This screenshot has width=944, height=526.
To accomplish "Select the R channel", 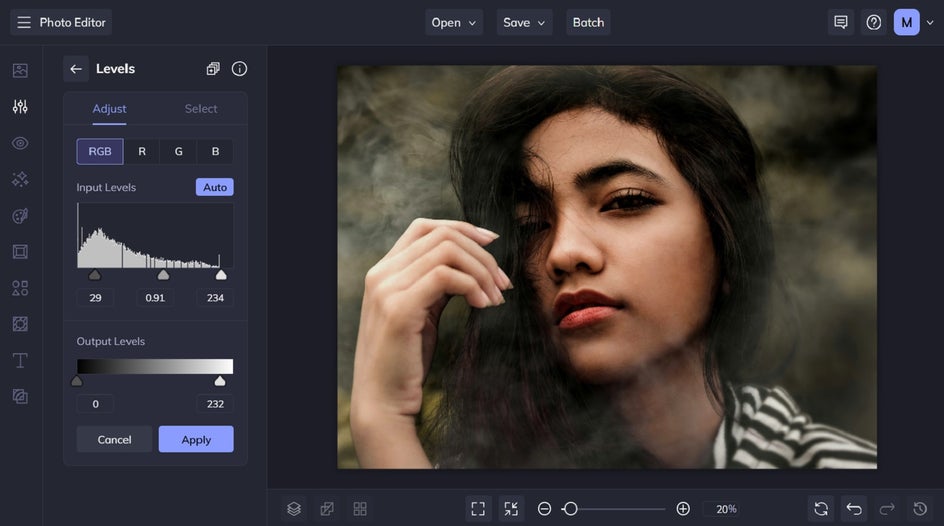I will pyautogui.click(x=142, y=152).
